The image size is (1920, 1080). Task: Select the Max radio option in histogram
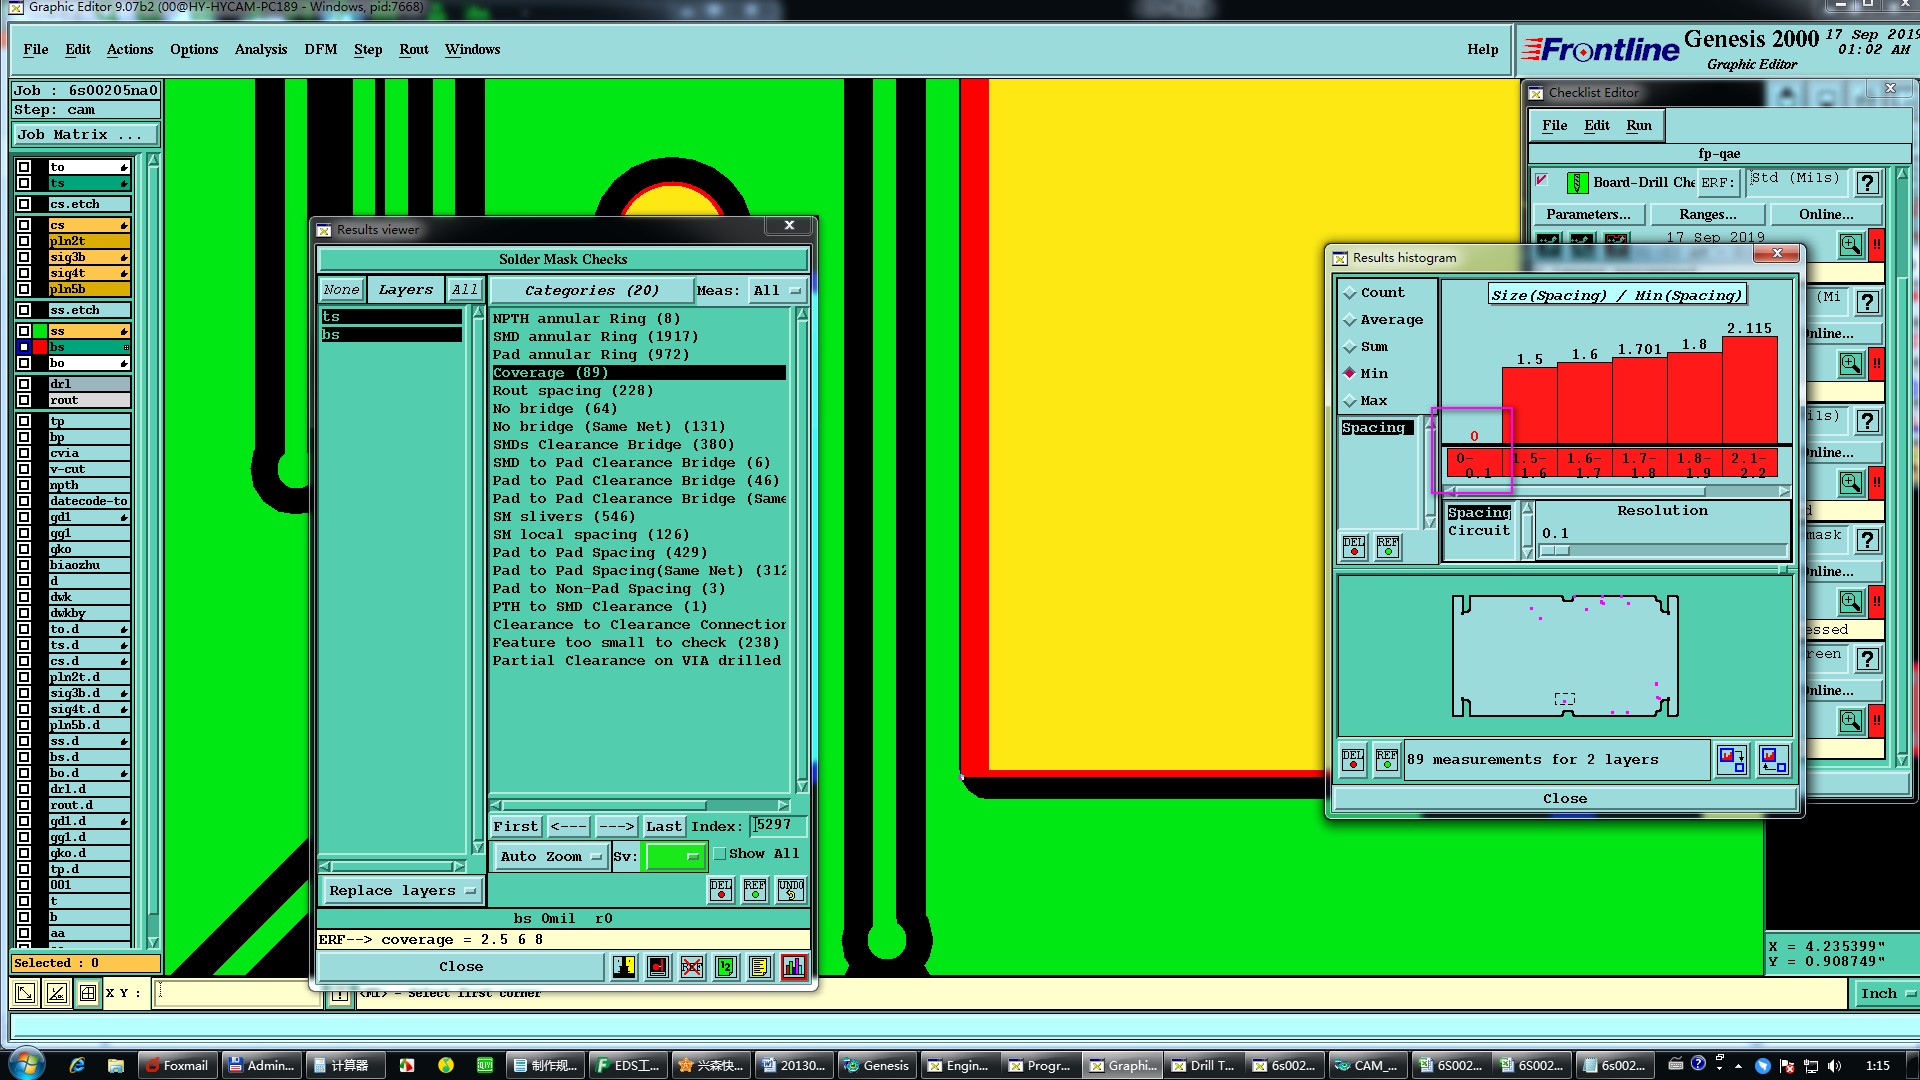tap(1349, 401)
